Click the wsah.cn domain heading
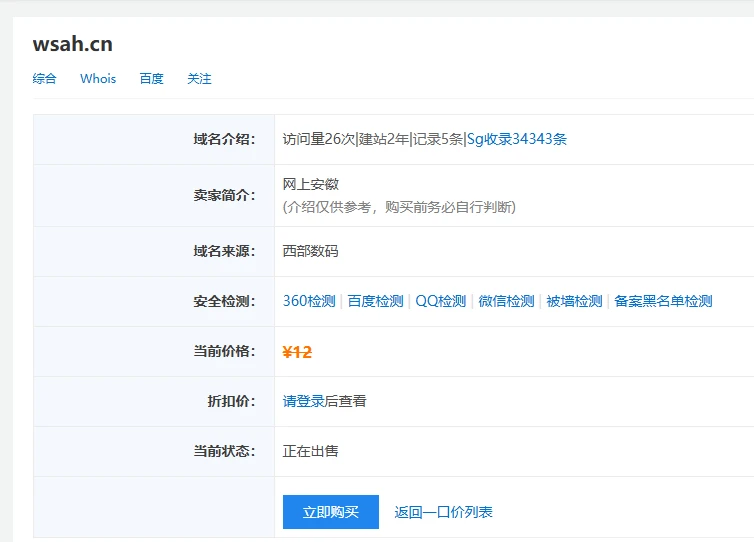The image size is (754, 542). click(72, 44)
